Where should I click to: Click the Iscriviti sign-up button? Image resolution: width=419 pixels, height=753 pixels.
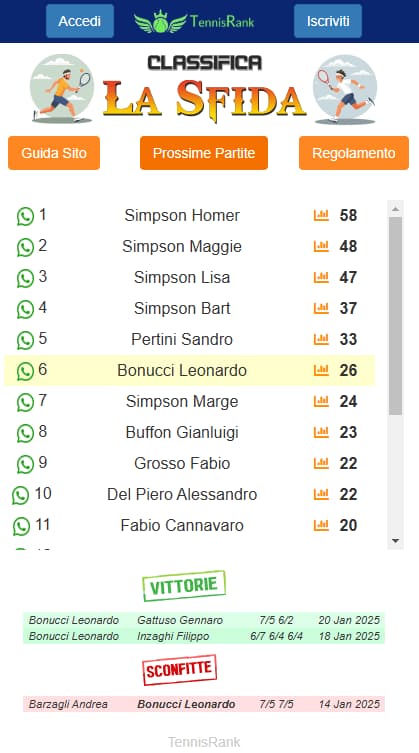[x=328, y=21]
